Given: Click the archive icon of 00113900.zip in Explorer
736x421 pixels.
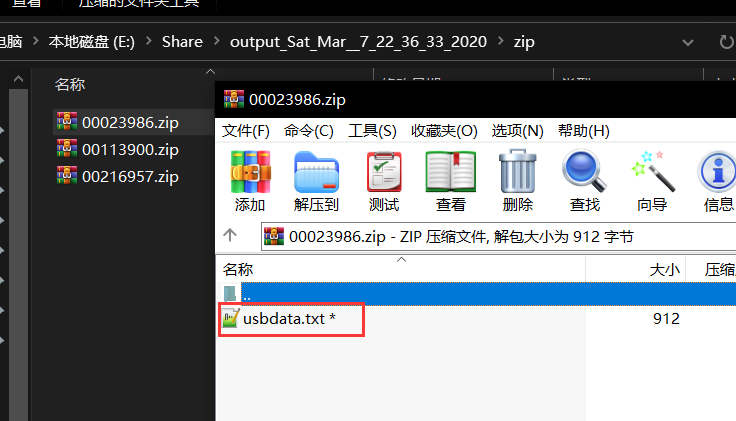Looking at the screenshot, I should 67,149.
